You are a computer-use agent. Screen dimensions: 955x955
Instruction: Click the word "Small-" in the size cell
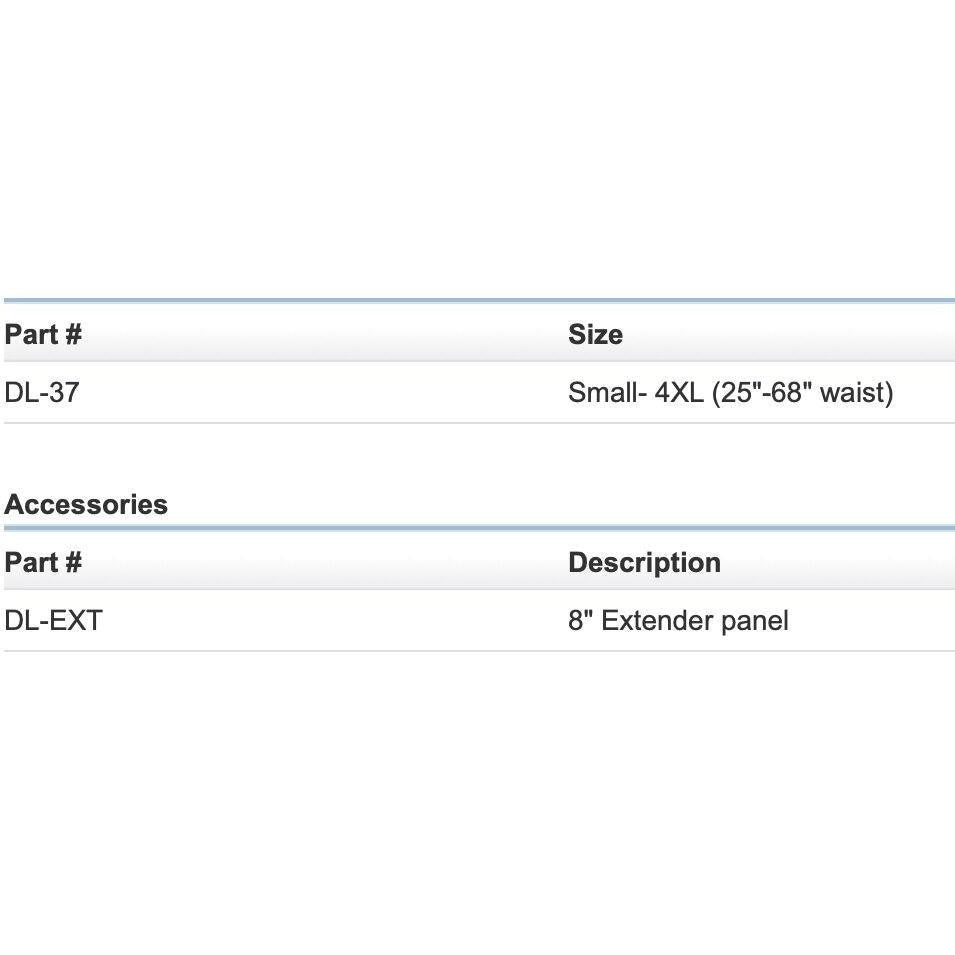pos(607,393)
